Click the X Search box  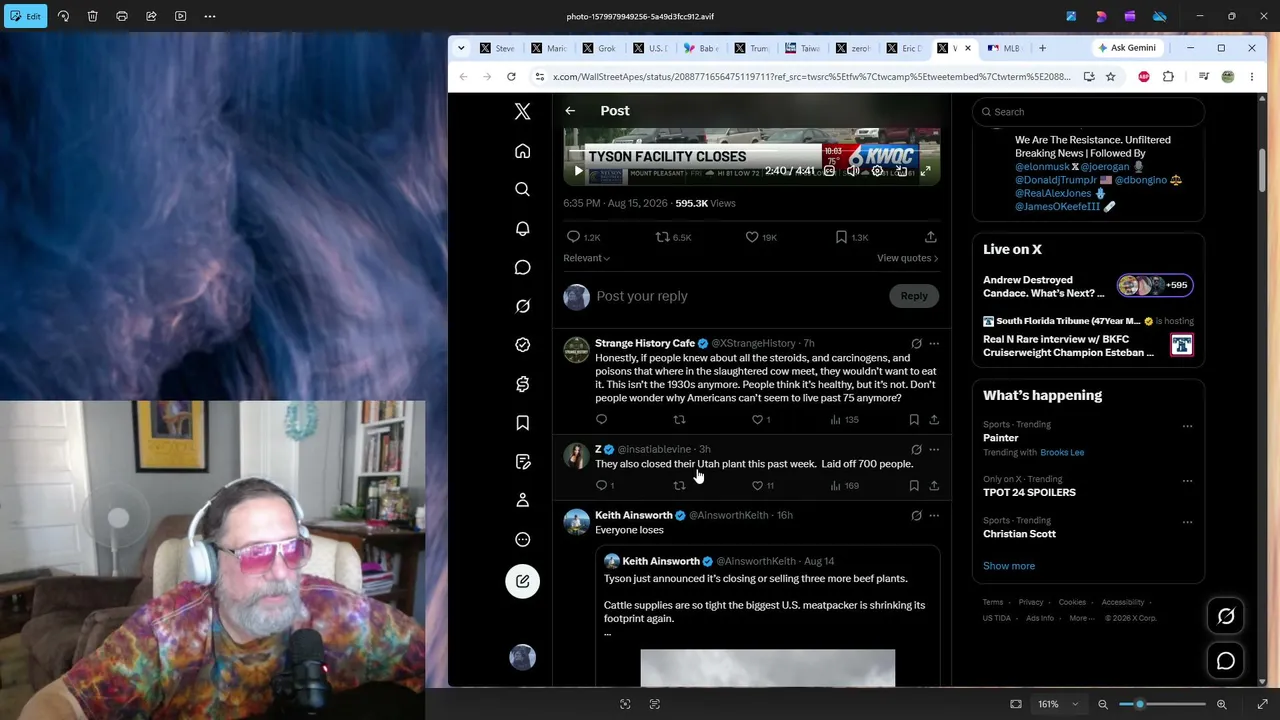click(1088, 112)
